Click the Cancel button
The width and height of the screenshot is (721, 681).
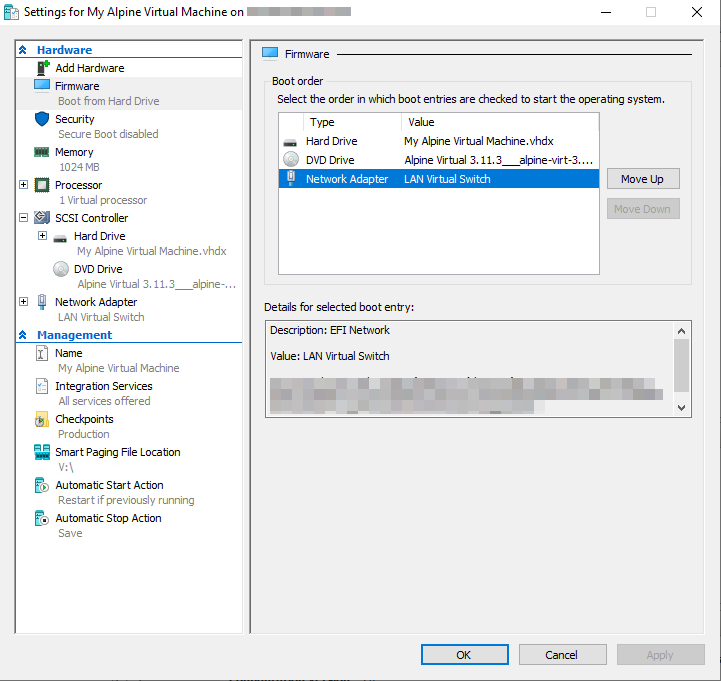click(561, 655)
